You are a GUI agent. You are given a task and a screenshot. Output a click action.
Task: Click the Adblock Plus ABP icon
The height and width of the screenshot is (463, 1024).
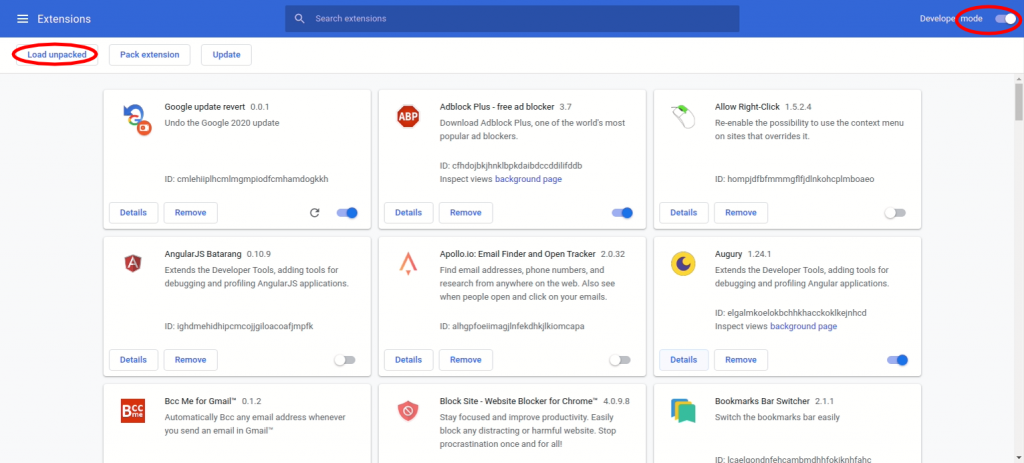[408, 117]
